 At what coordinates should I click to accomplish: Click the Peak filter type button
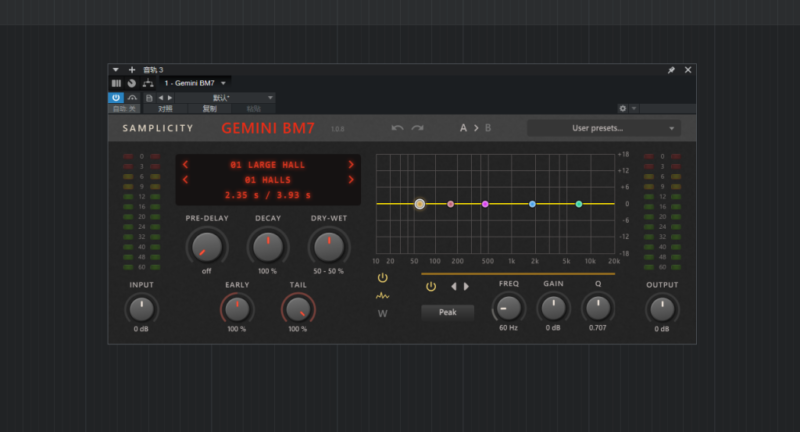pos(447,312)
